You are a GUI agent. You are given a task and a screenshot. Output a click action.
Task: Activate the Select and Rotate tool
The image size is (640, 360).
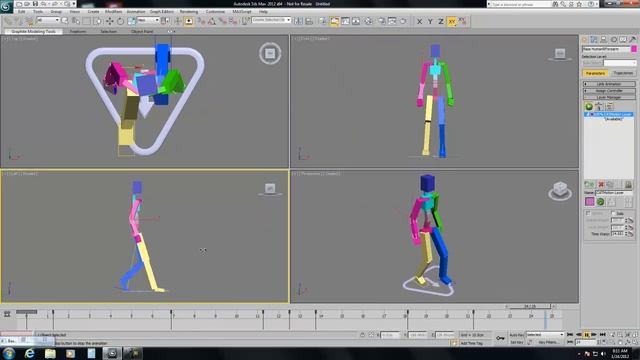coord(120,21)
